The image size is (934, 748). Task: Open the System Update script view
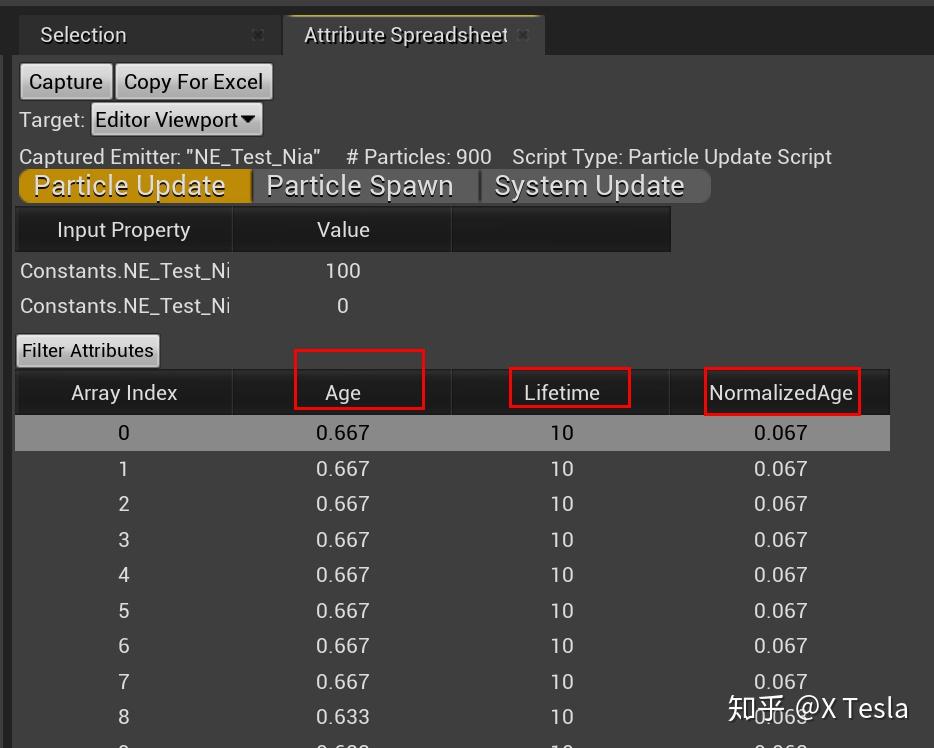(x=588, y=185)
